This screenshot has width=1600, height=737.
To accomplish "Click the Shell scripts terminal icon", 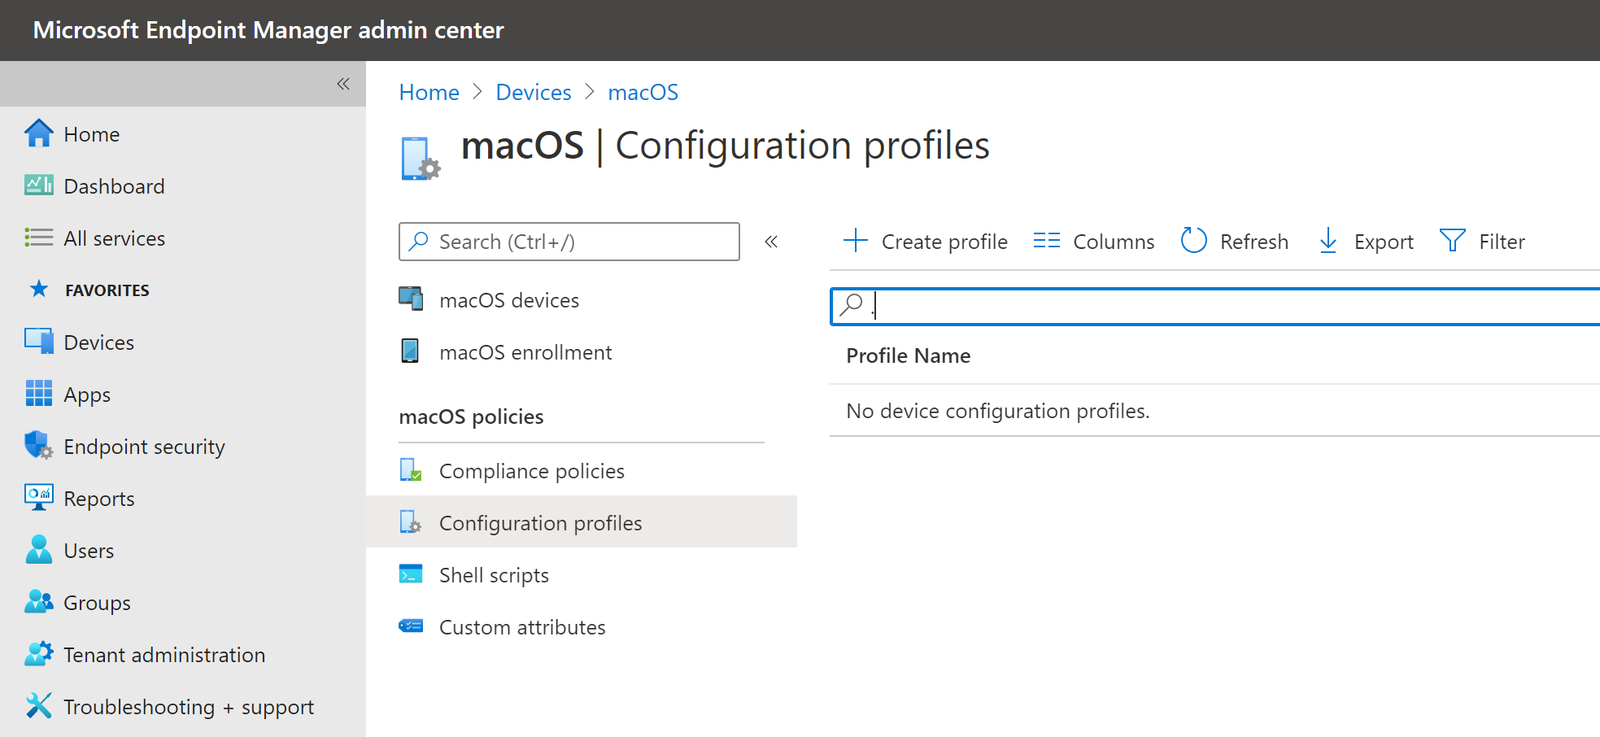I will pos(411,574).
